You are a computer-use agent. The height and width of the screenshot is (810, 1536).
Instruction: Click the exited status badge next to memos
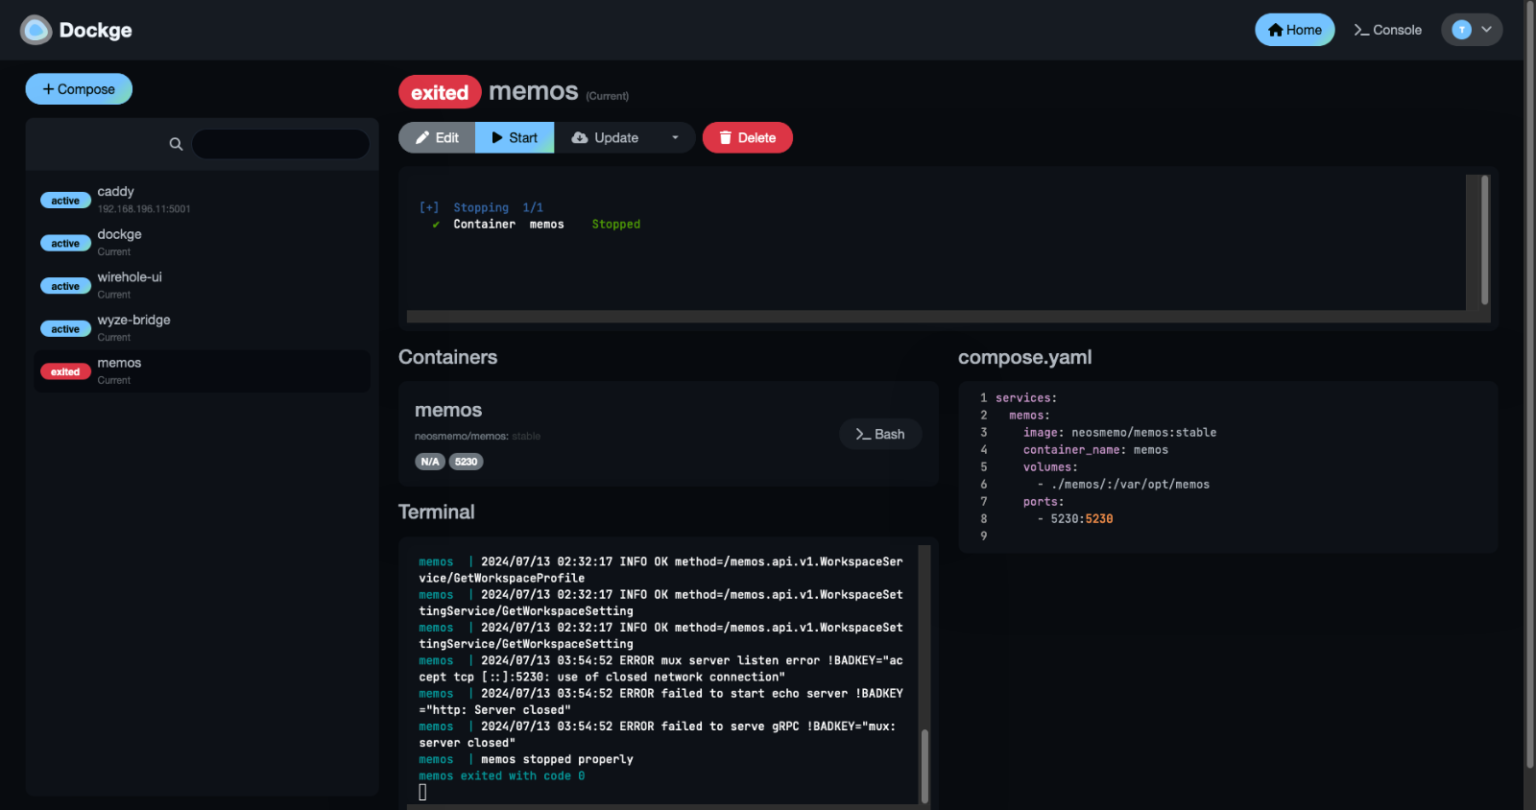pos(440,91)
